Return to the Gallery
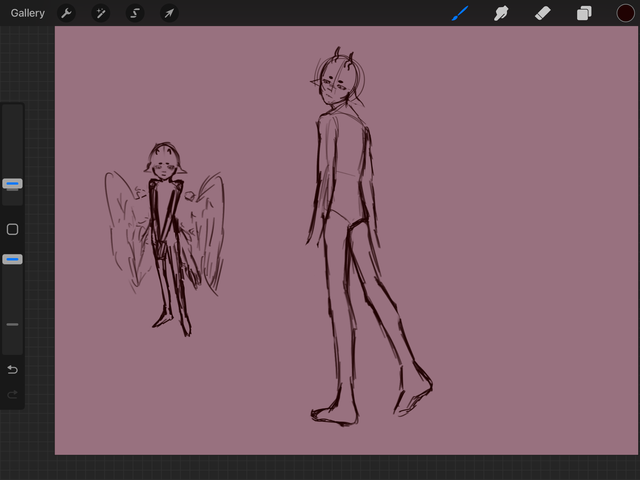Image resolution: width=640 pixels, height=480 pixels. (27, 13)
